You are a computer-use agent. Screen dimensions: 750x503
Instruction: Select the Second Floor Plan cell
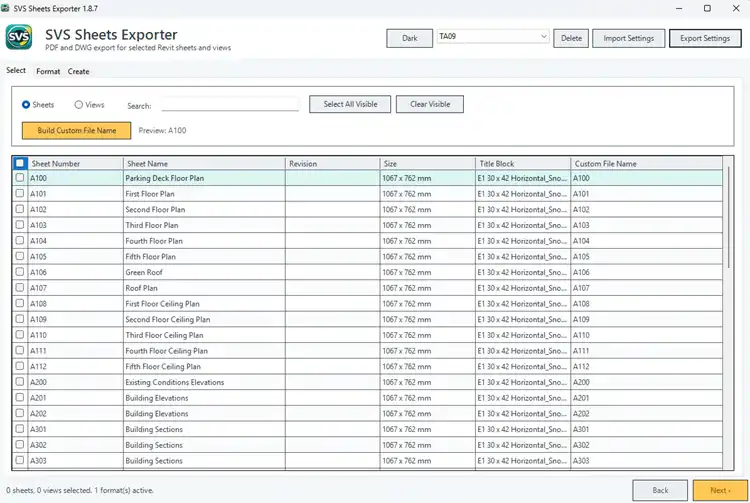click(204, 209)
